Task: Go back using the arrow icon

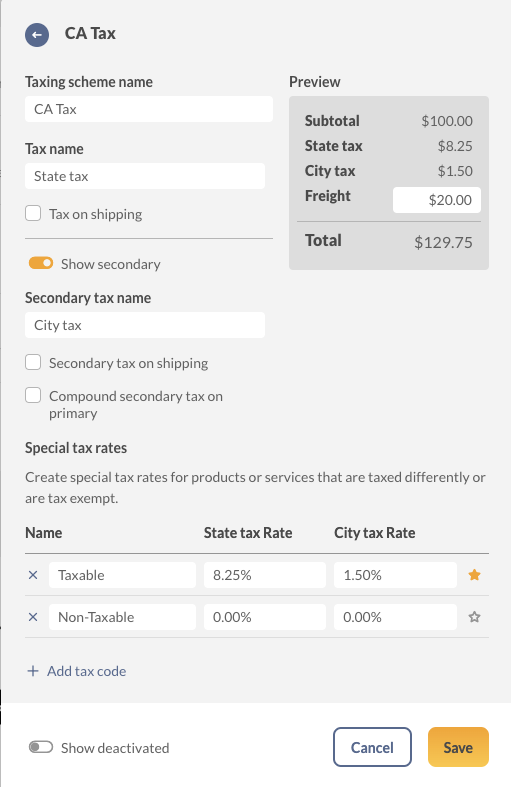Action: [37, 35]
